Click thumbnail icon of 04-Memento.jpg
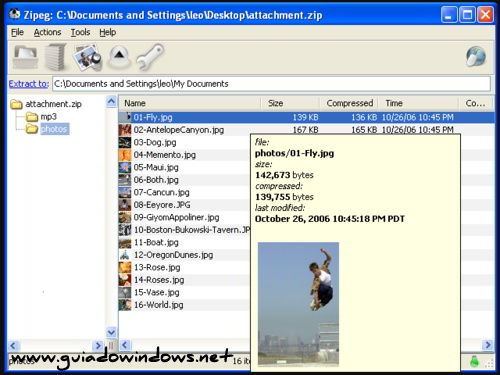Screen dimensions: 500x375 coord(125,155)
